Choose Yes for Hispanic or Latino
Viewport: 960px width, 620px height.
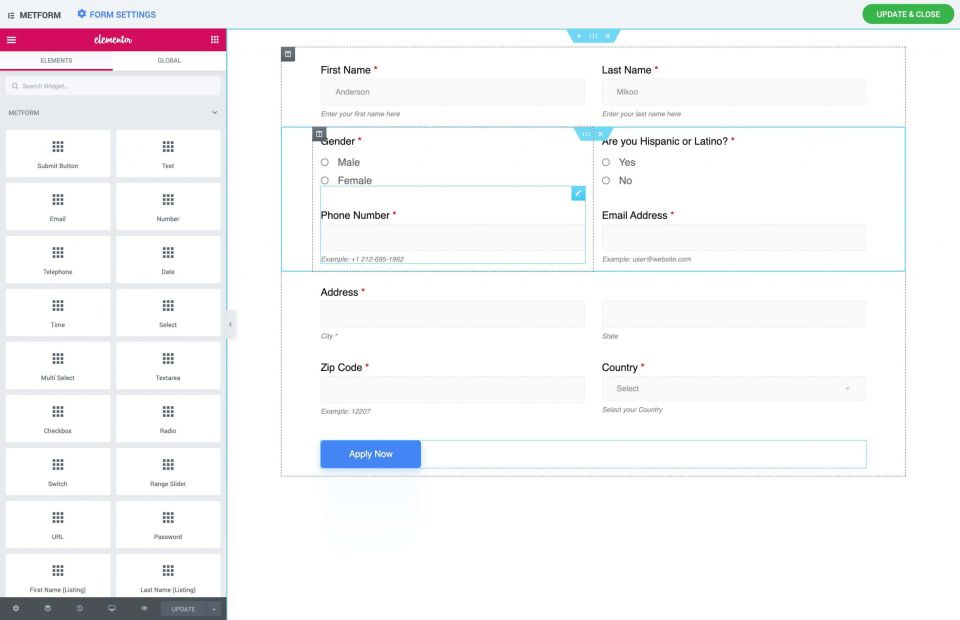(x=607, y=162)
